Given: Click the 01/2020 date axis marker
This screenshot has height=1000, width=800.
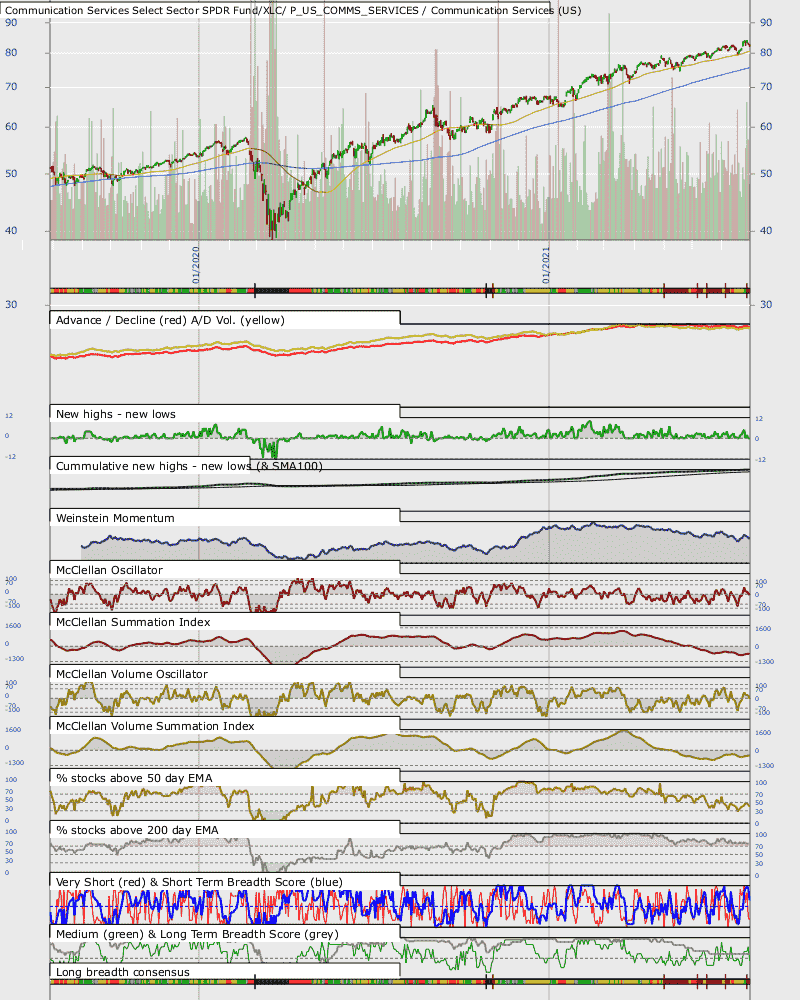Looking at the screenshot, I should coord(196,265).
